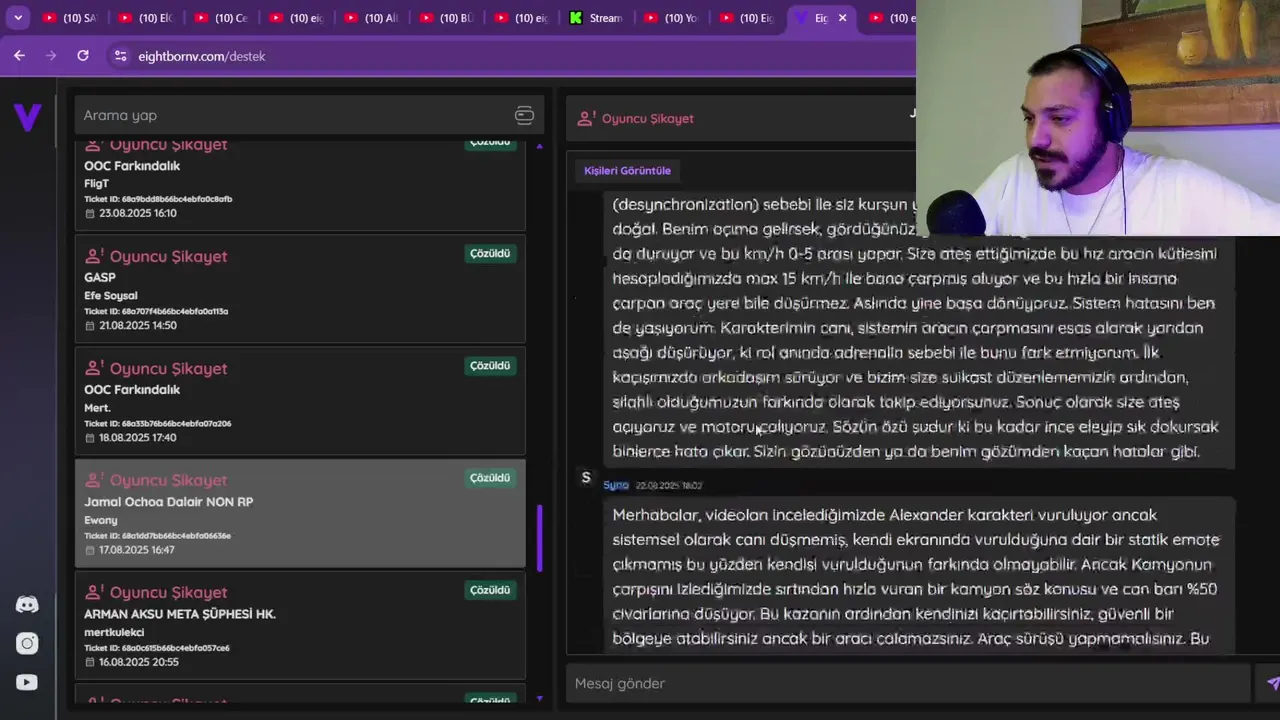
Task: Click the eightbornv.com/destek address bar
Action: pos(202,56)
